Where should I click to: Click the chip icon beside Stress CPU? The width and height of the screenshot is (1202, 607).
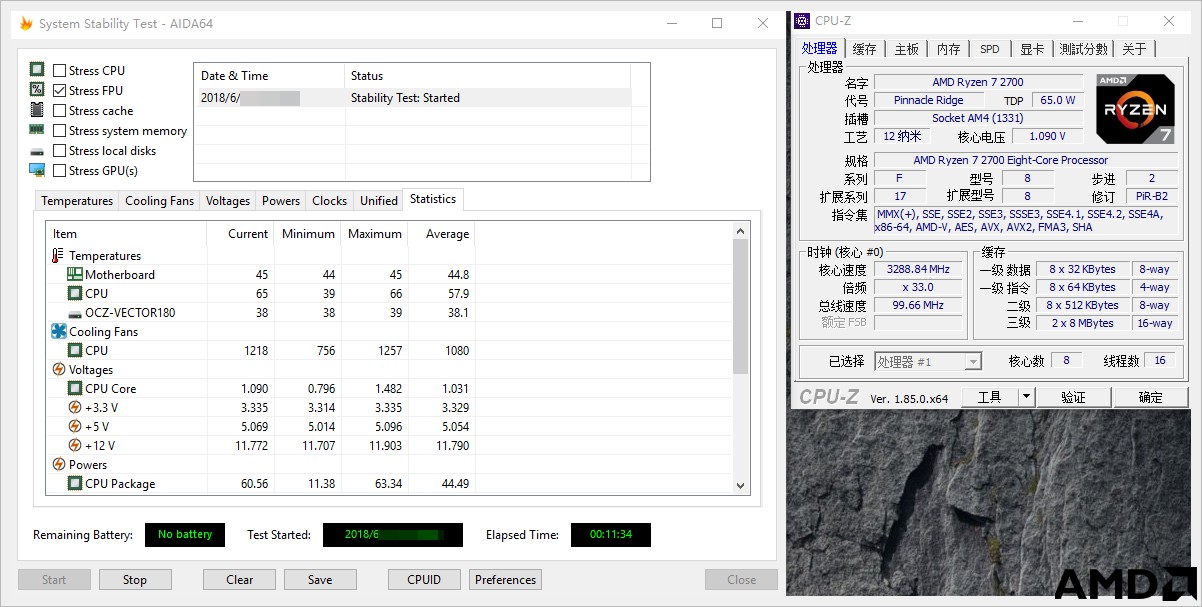click(37, 70)
